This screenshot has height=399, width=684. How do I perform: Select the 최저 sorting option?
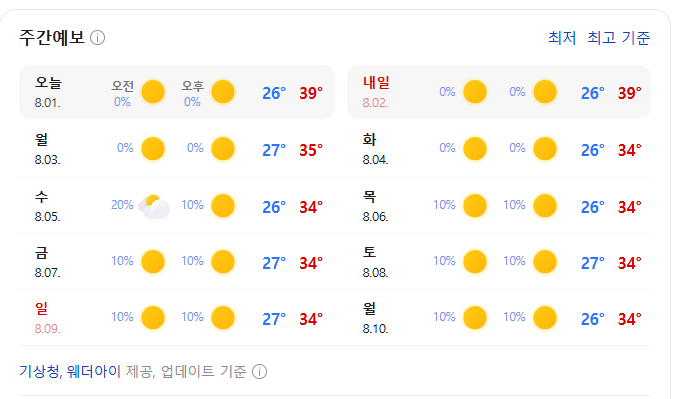(x=562, y=38)
